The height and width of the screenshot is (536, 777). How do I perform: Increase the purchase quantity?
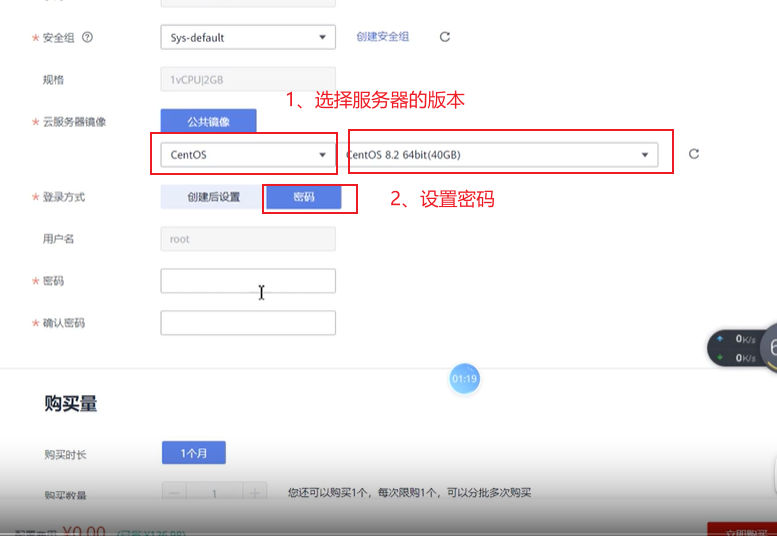(x=255, y=493)
